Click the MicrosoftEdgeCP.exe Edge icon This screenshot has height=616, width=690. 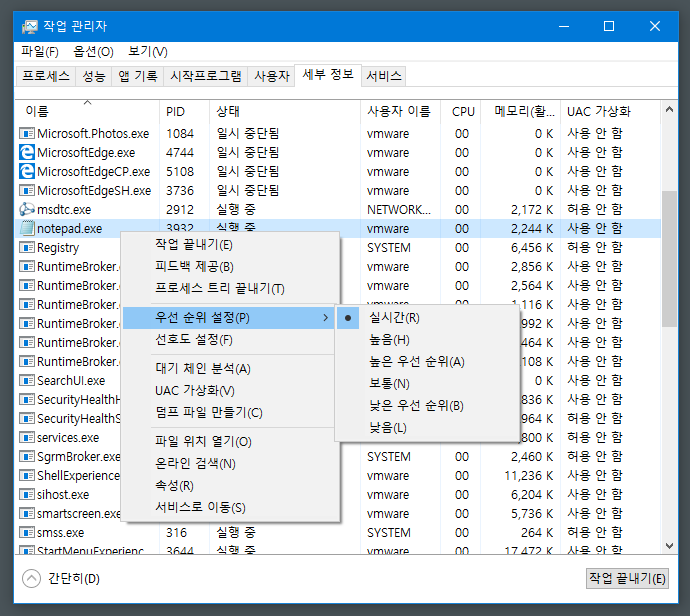[27, 171]
